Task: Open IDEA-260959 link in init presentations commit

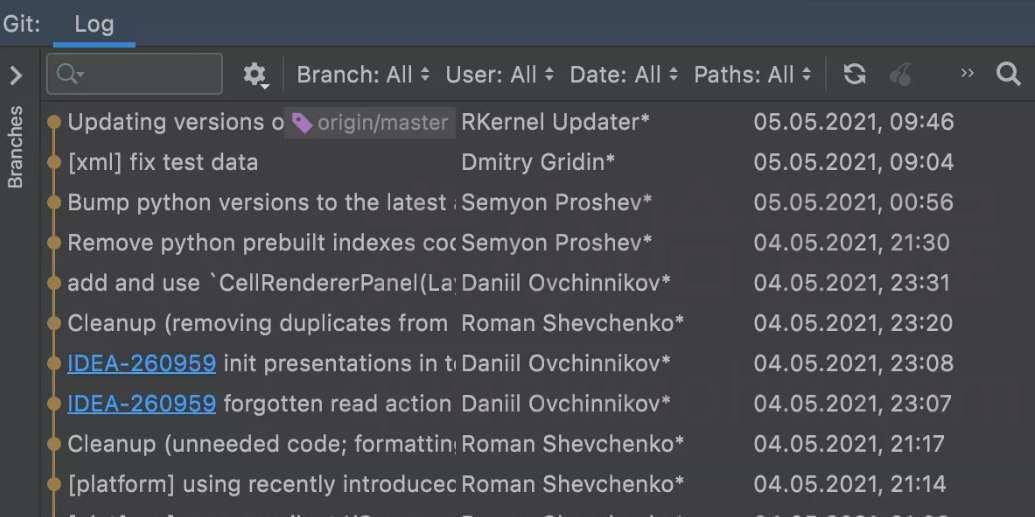Action: pyautogui.click(x=141, y=363)
